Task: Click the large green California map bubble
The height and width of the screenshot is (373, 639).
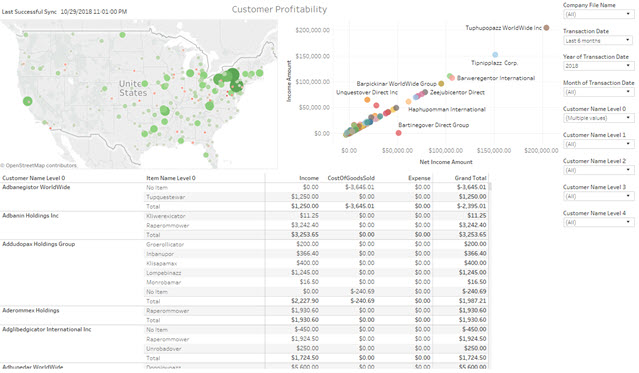Action: coord(27,101)
